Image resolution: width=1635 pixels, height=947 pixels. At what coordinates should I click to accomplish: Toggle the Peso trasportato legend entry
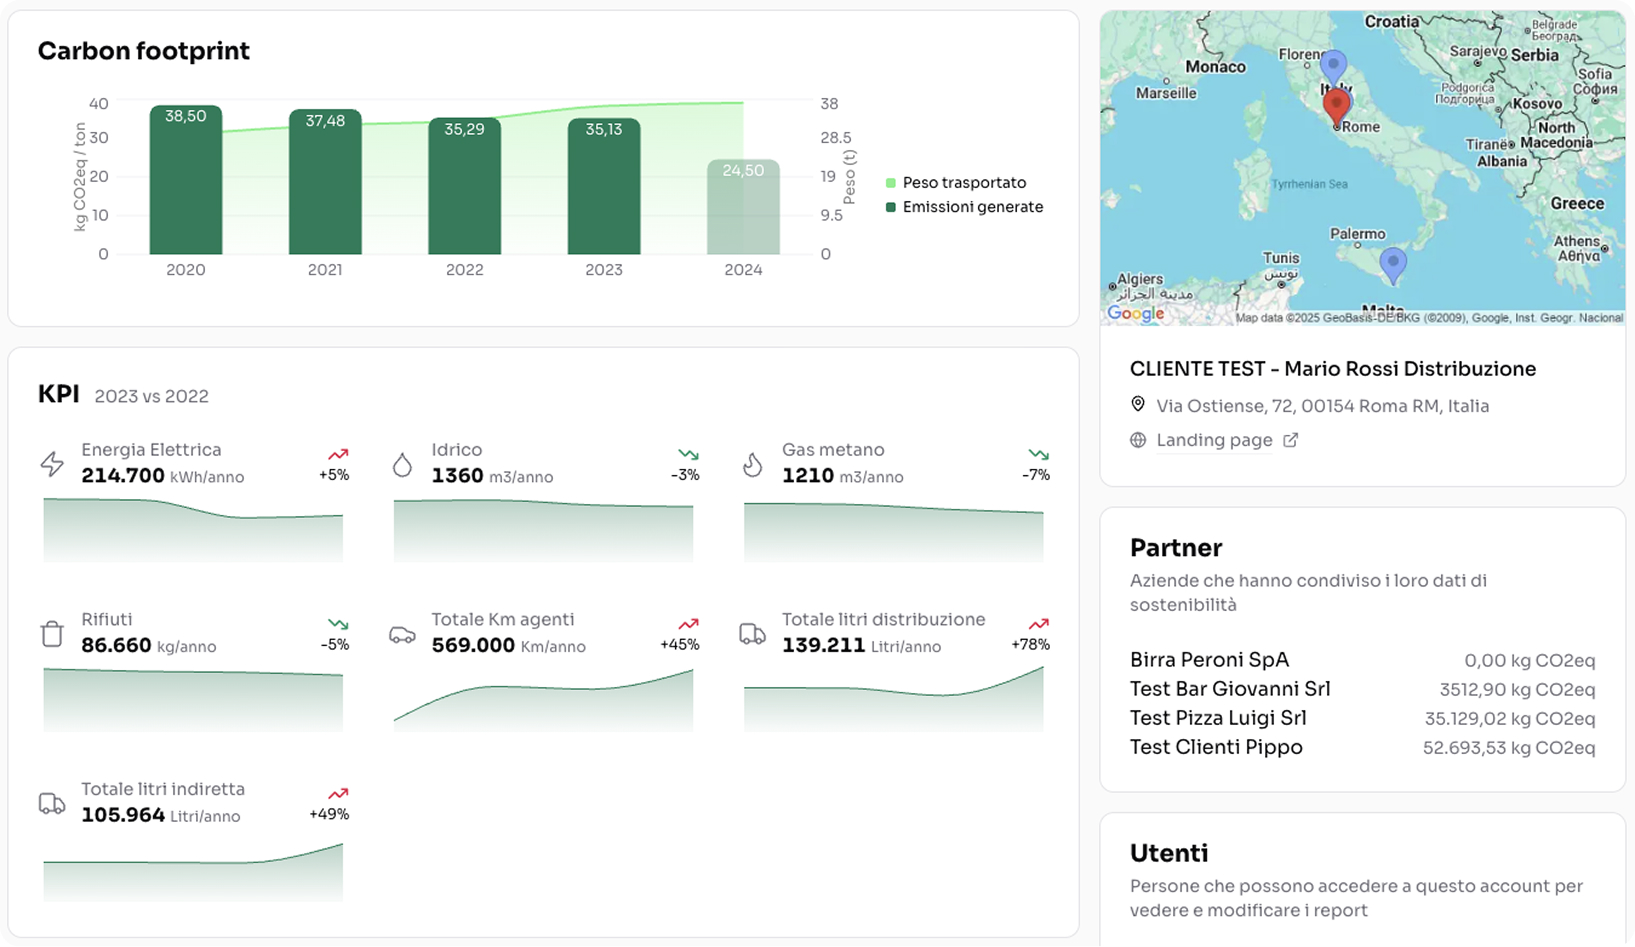click(x=963, y=183)
